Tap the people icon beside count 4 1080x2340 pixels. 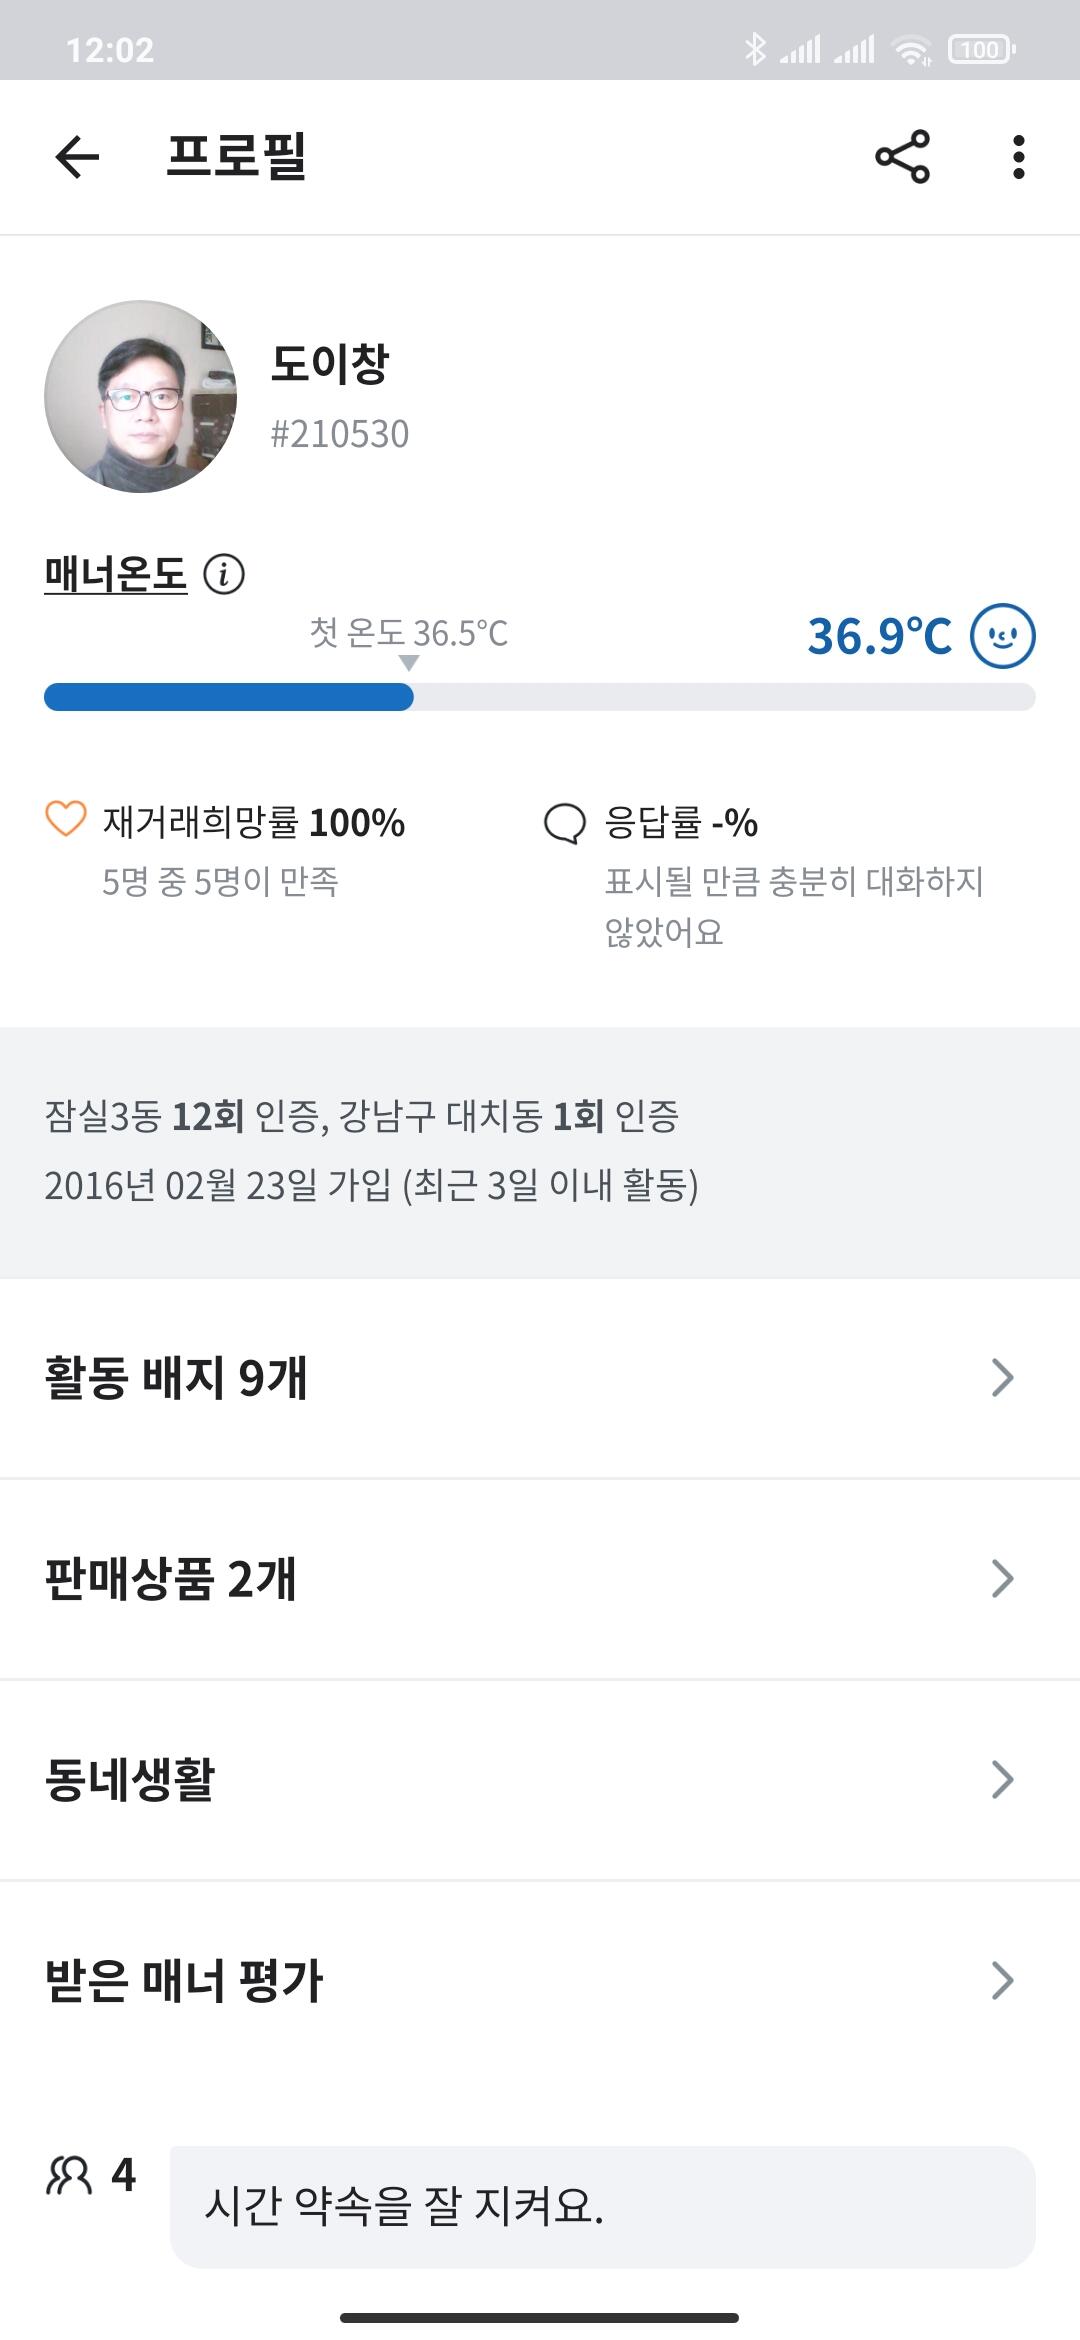tap(69, 2175)
